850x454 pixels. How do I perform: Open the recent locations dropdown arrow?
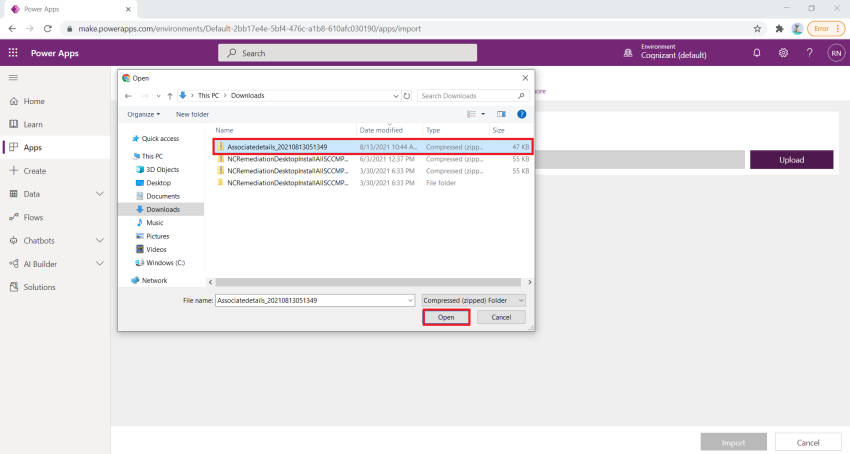pyautogui.click(x=158, y=96)
